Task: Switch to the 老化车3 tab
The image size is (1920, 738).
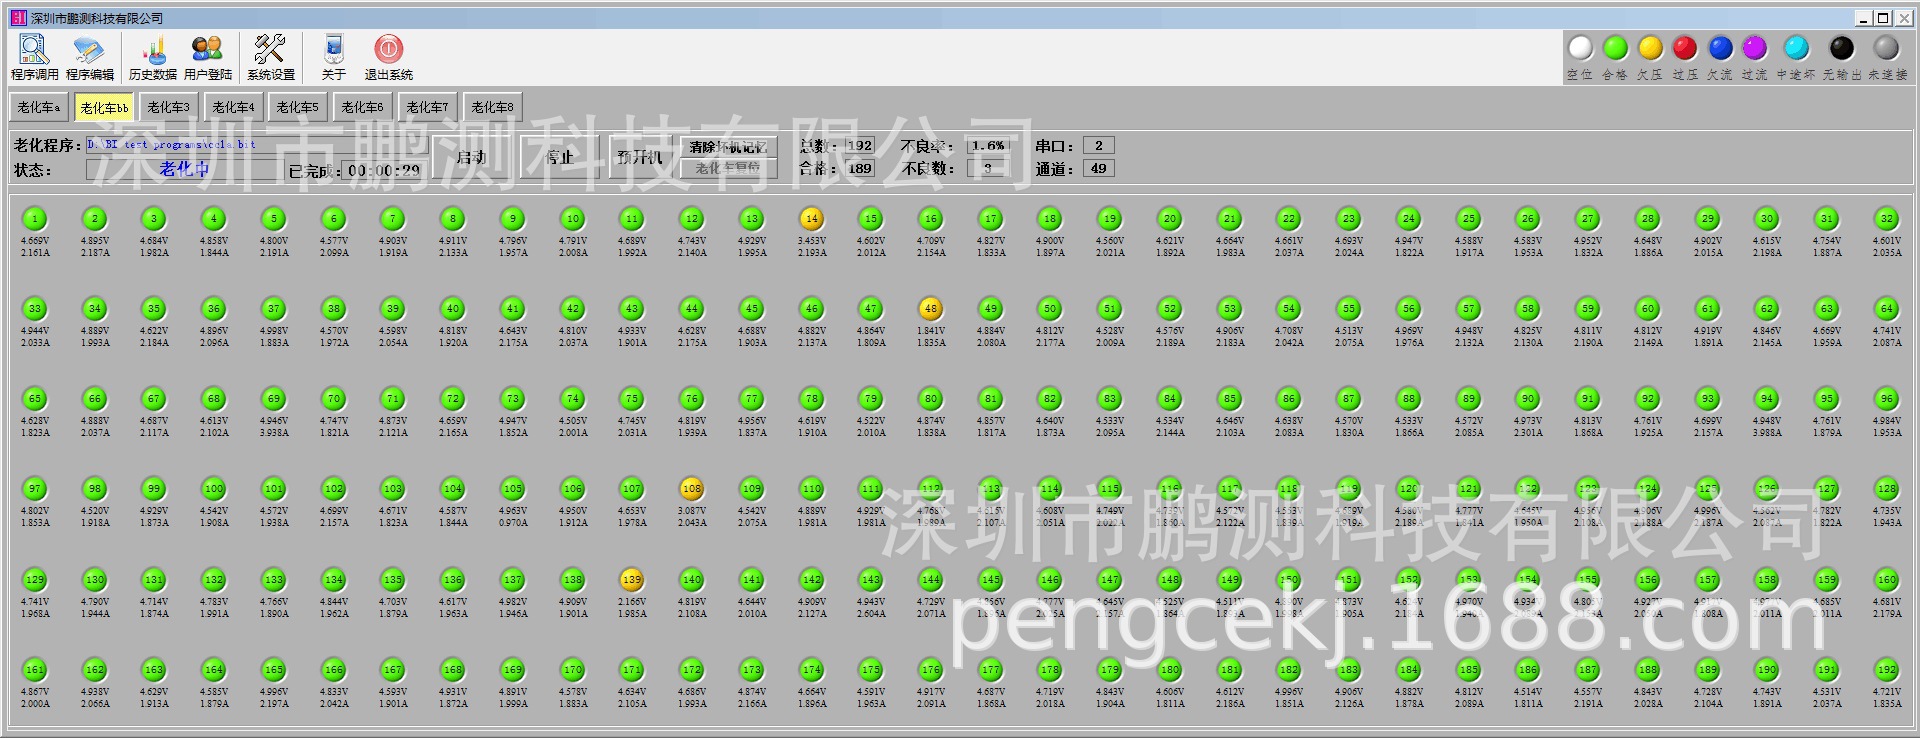Action: click(x=168, y=107)
